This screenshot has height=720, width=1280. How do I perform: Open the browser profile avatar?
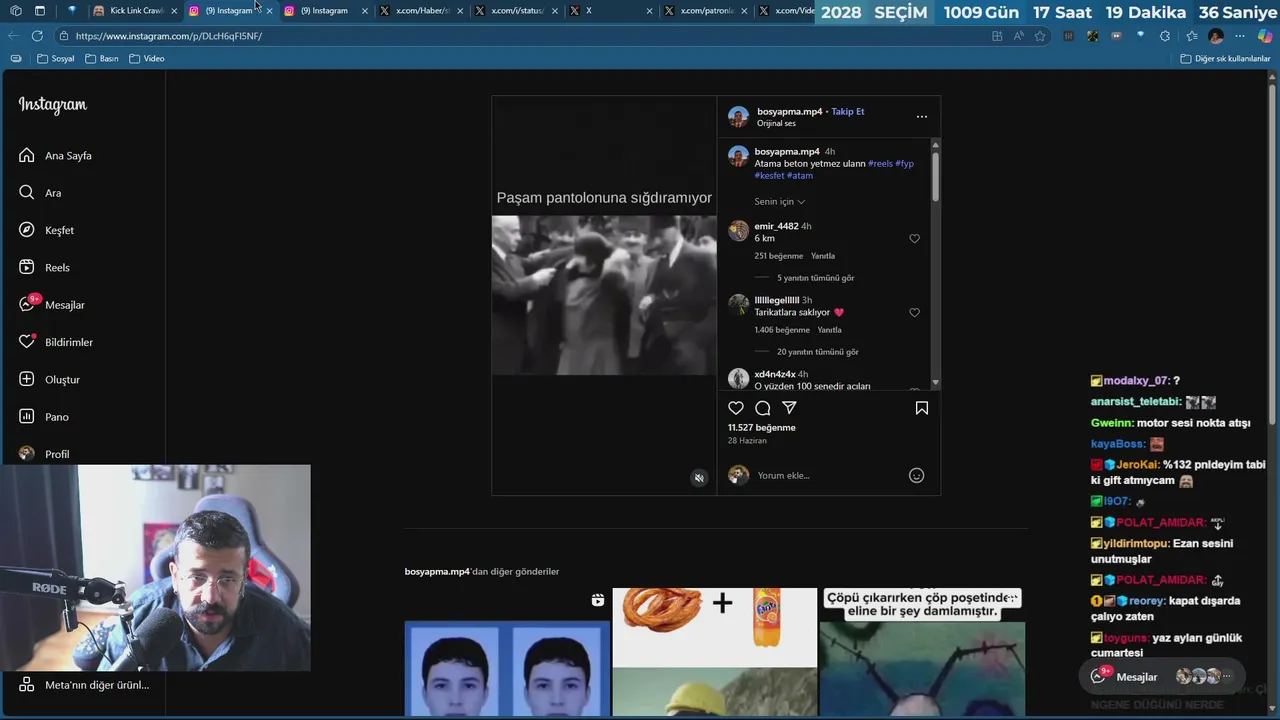pos(1216,36)
